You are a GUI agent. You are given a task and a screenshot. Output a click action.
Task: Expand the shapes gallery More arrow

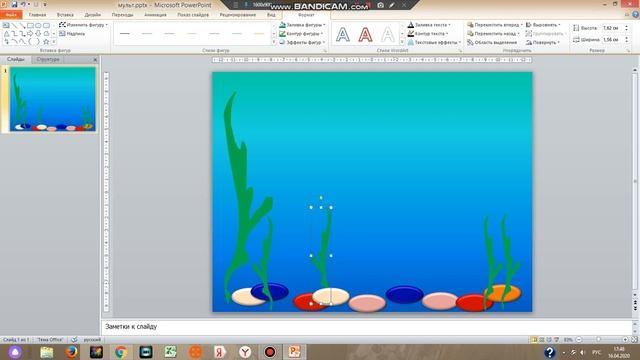(x=53, y=42)
